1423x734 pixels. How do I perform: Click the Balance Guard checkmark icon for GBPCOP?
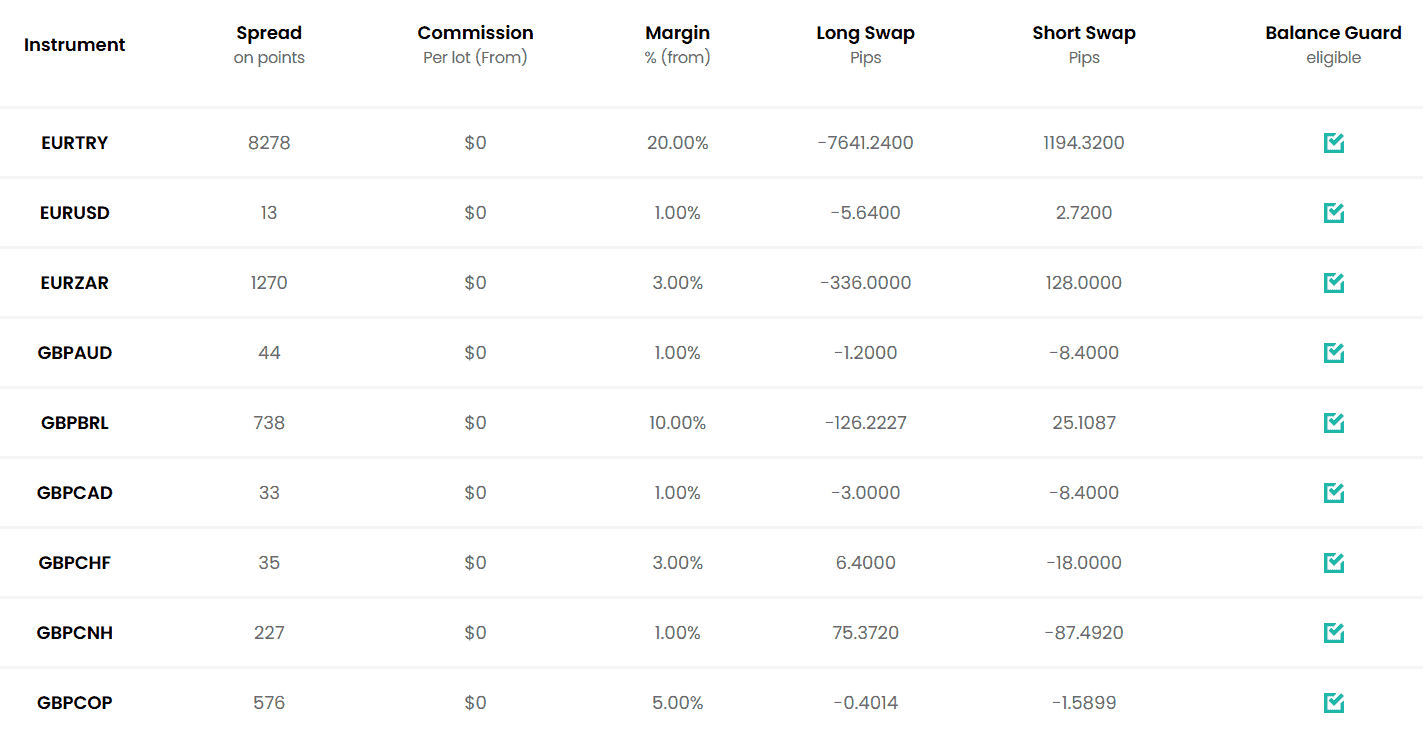pos(1333,702)
